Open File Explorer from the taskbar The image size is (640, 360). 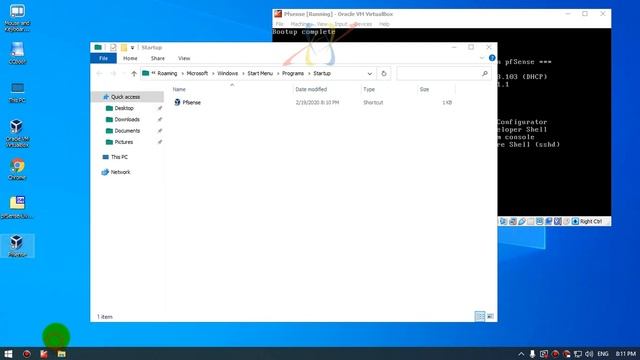tap(62, 353)
